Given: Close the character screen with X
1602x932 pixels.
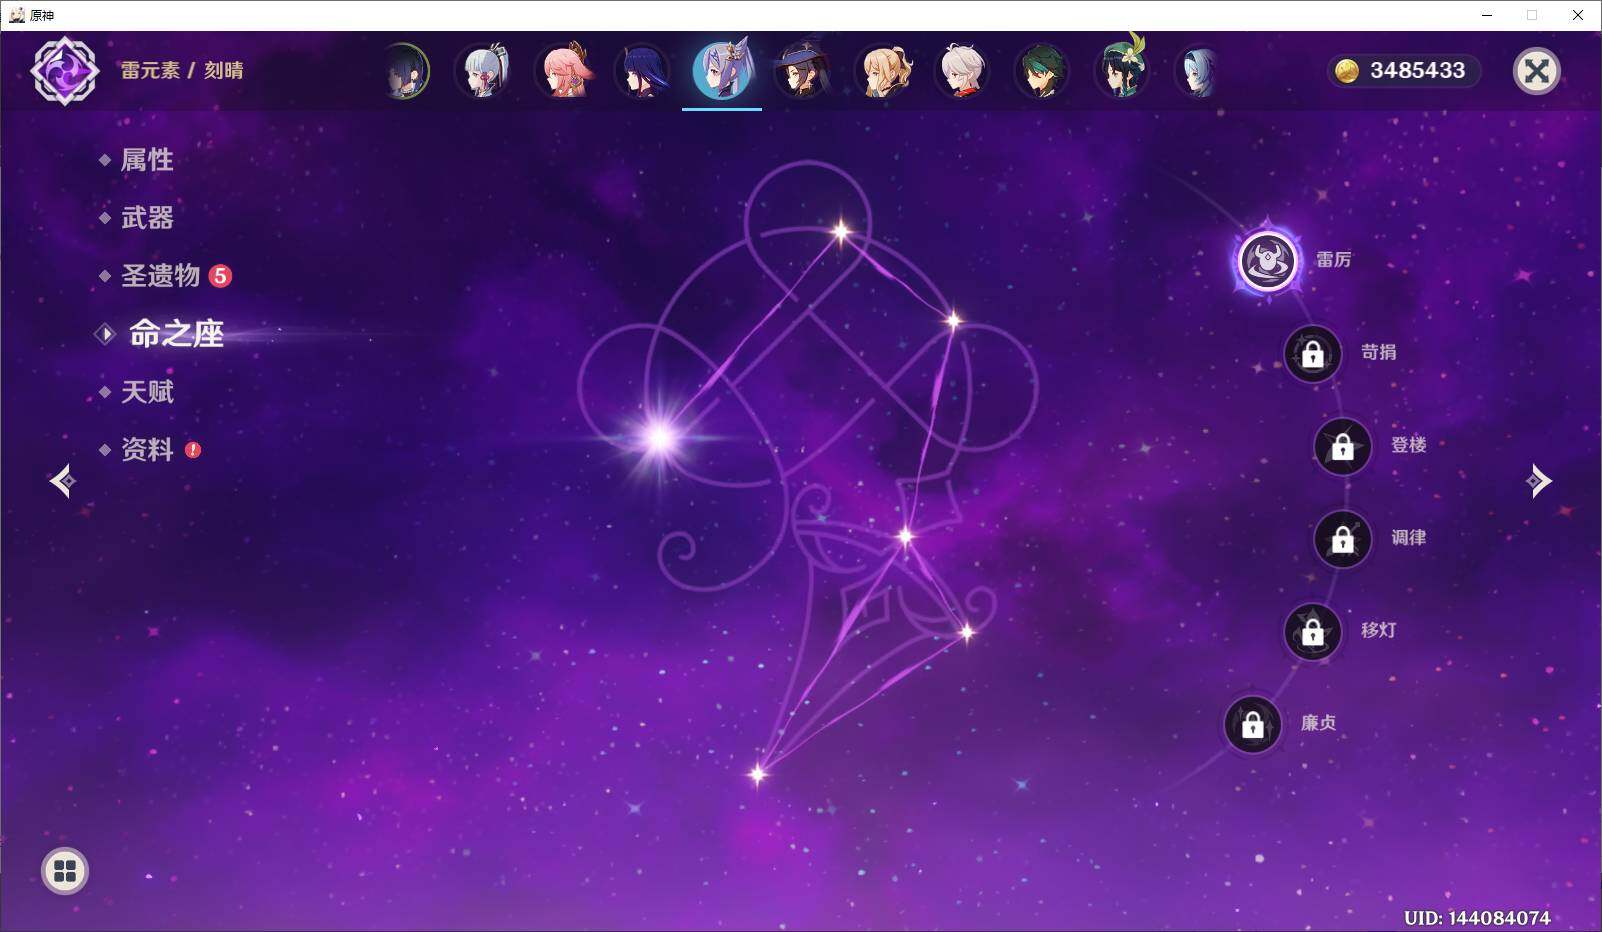Looking at the screenshot, I should (1537, 71).
